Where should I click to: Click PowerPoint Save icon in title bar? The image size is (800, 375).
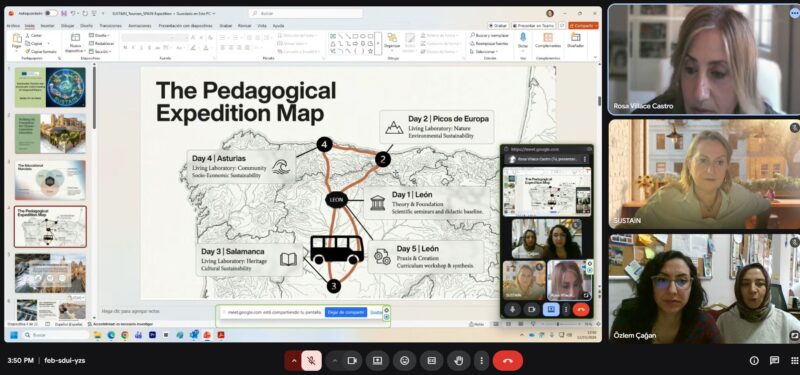click(64, 13)
